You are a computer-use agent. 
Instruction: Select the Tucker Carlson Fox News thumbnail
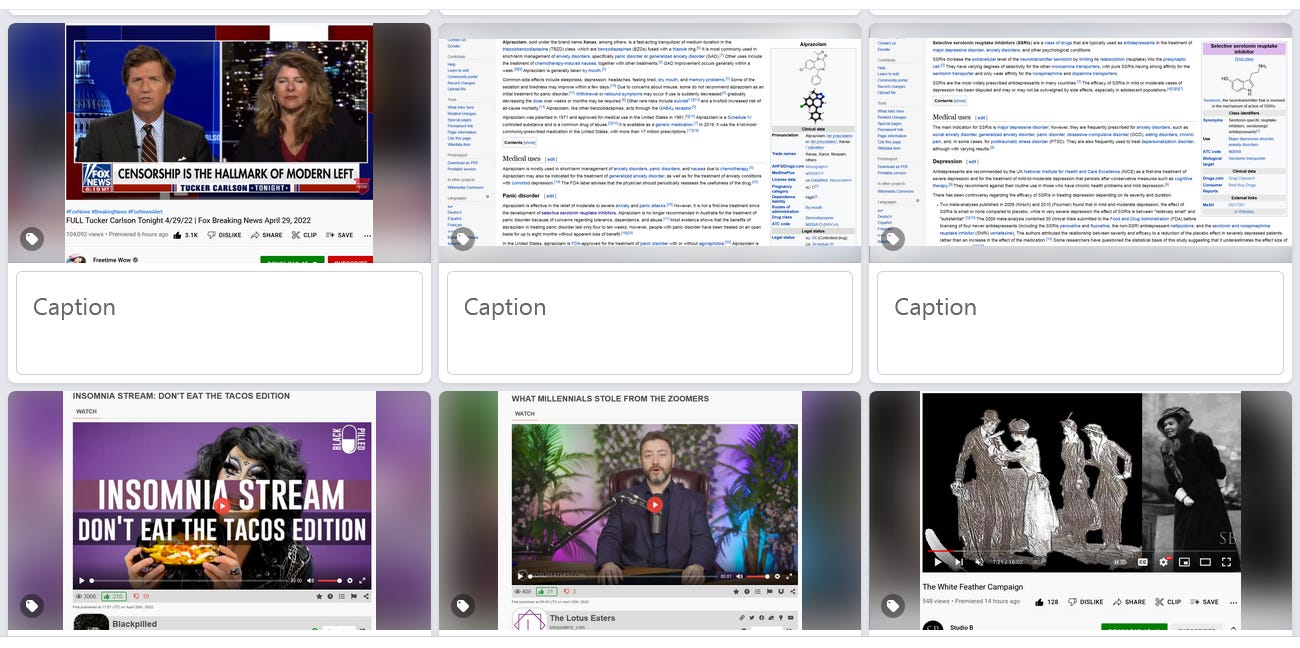219,143
